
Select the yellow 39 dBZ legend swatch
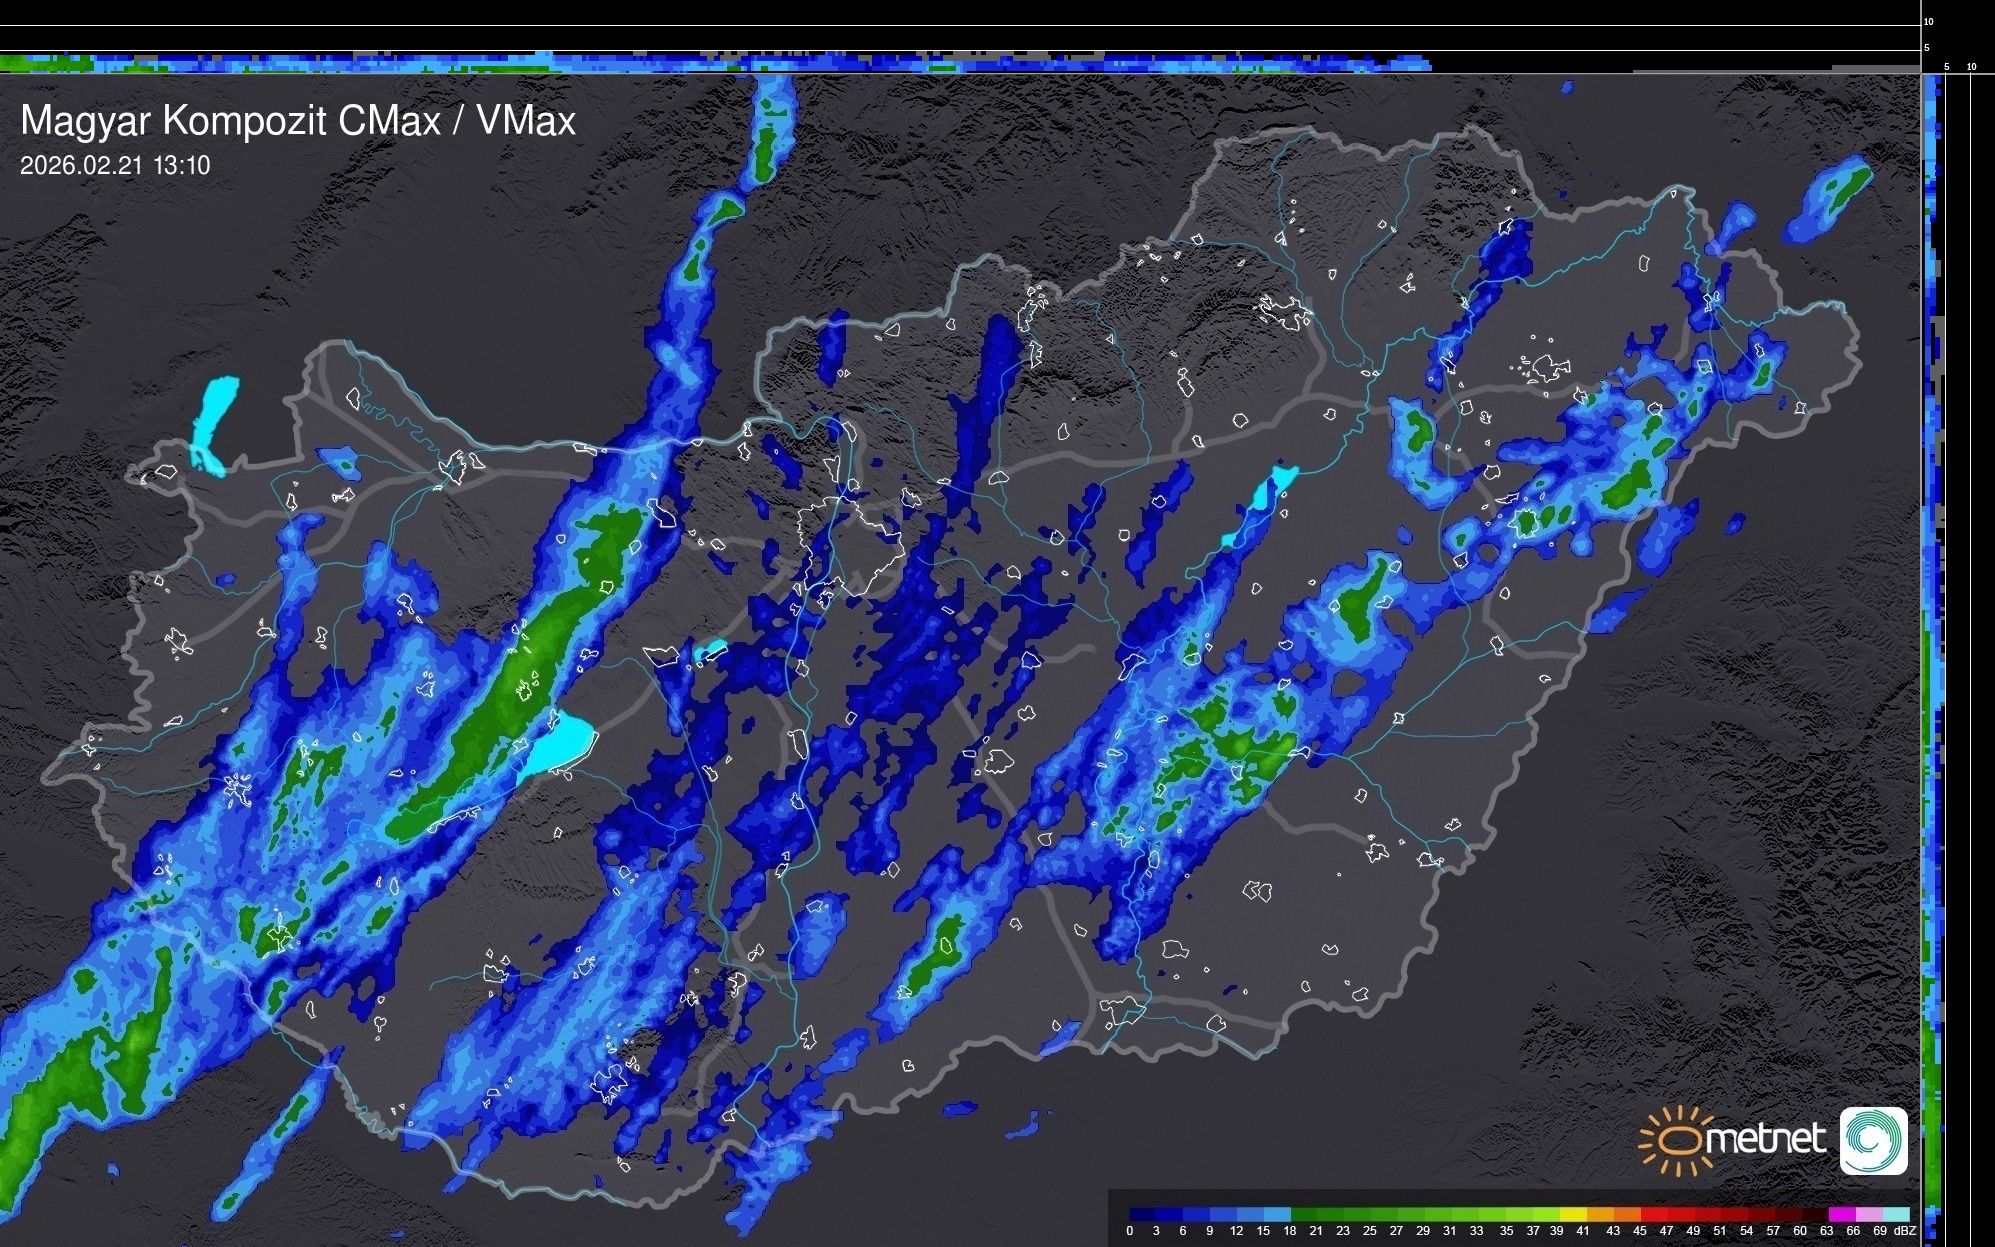1572,1214
